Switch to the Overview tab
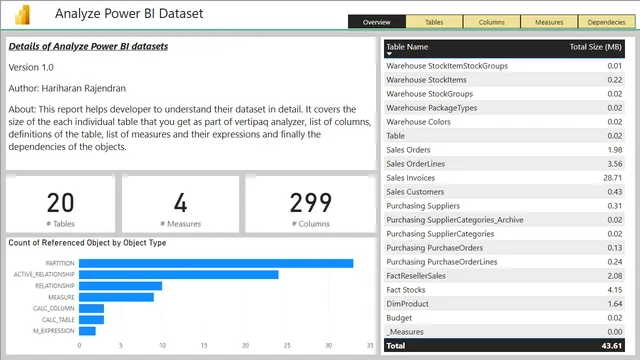 point(377,22)
